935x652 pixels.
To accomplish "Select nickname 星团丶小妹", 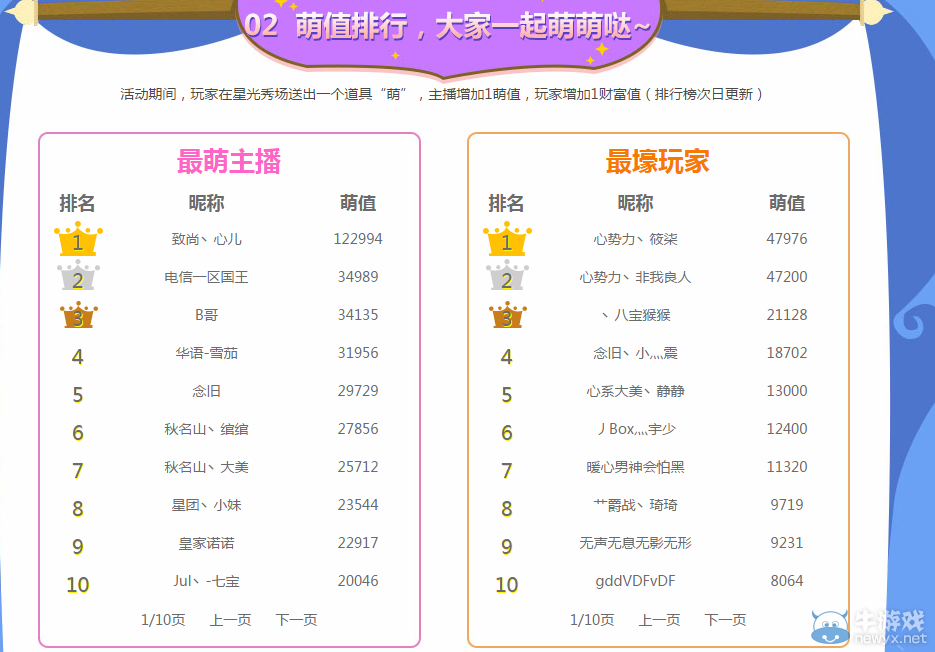I will pyautogui.click(x=206, y=505).
